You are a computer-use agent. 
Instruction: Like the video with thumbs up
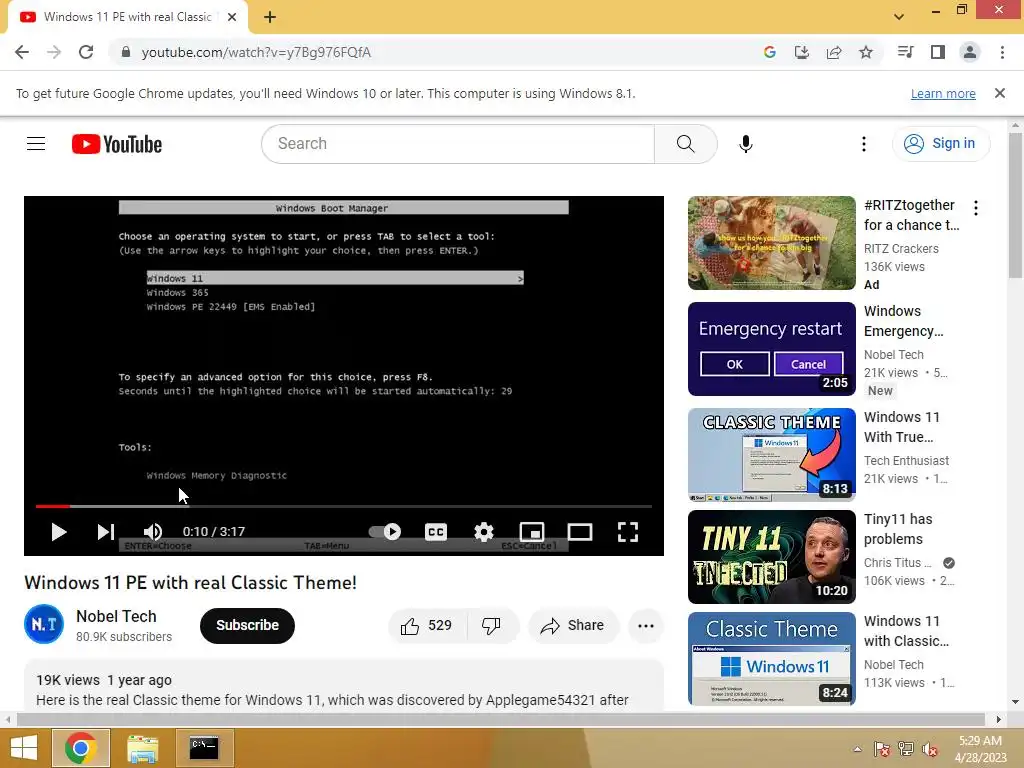pos(428,626)
